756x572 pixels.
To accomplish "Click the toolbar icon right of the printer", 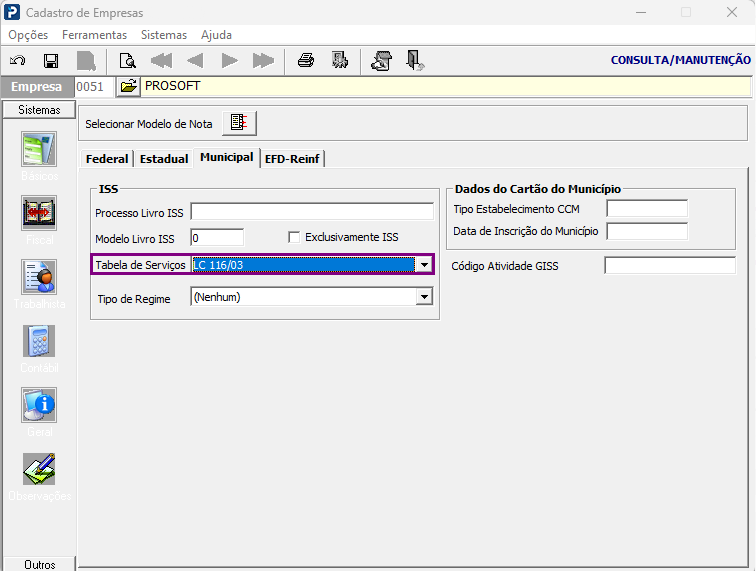I will click(x=340, y=60).
